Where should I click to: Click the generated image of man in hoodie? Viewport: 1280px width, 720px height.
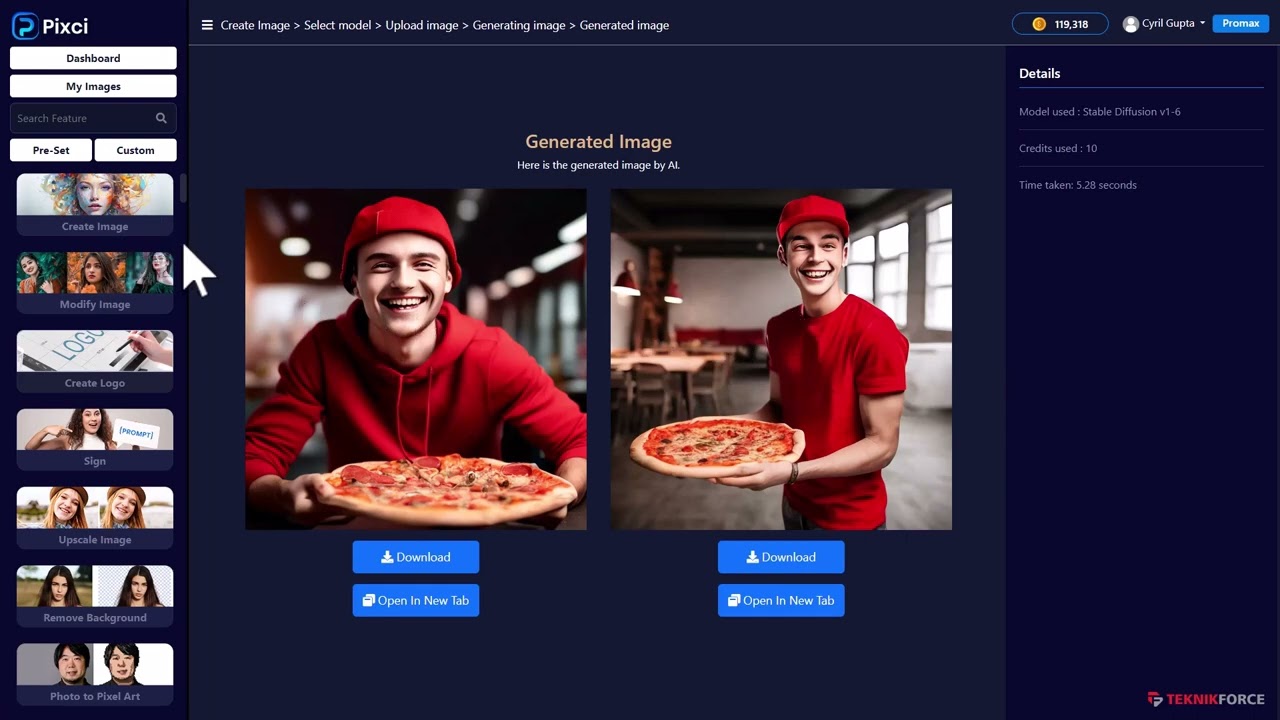[x=416, y=359]
